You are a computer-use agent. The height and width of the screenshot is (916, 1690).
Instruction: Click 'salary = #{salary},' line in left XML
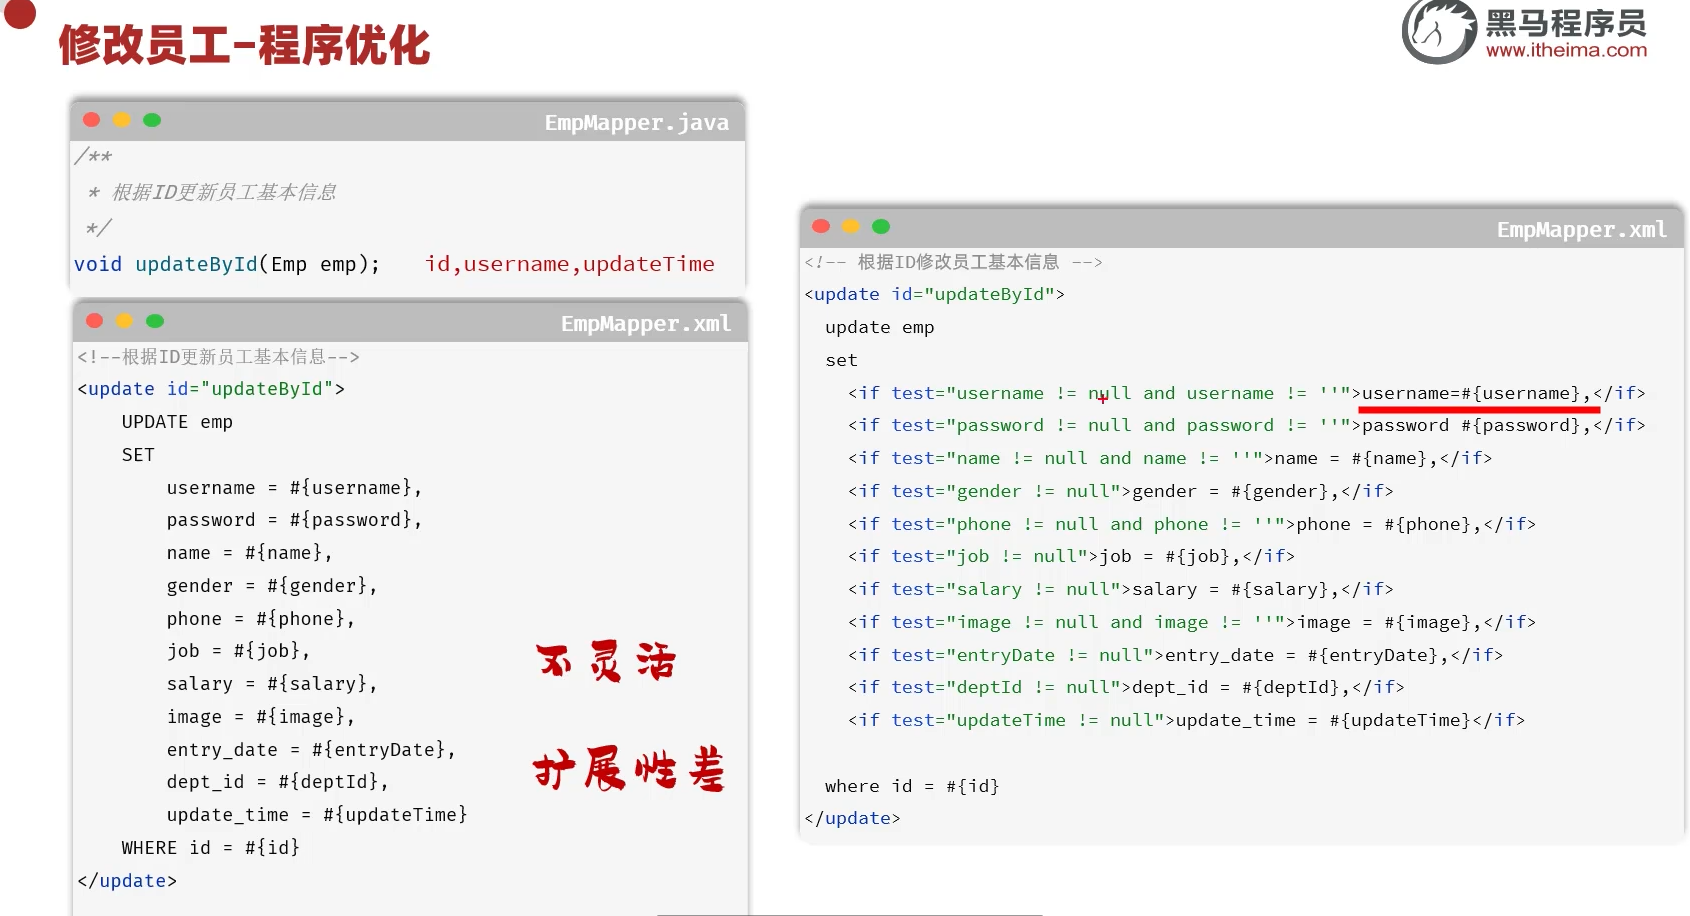[272, 684]
